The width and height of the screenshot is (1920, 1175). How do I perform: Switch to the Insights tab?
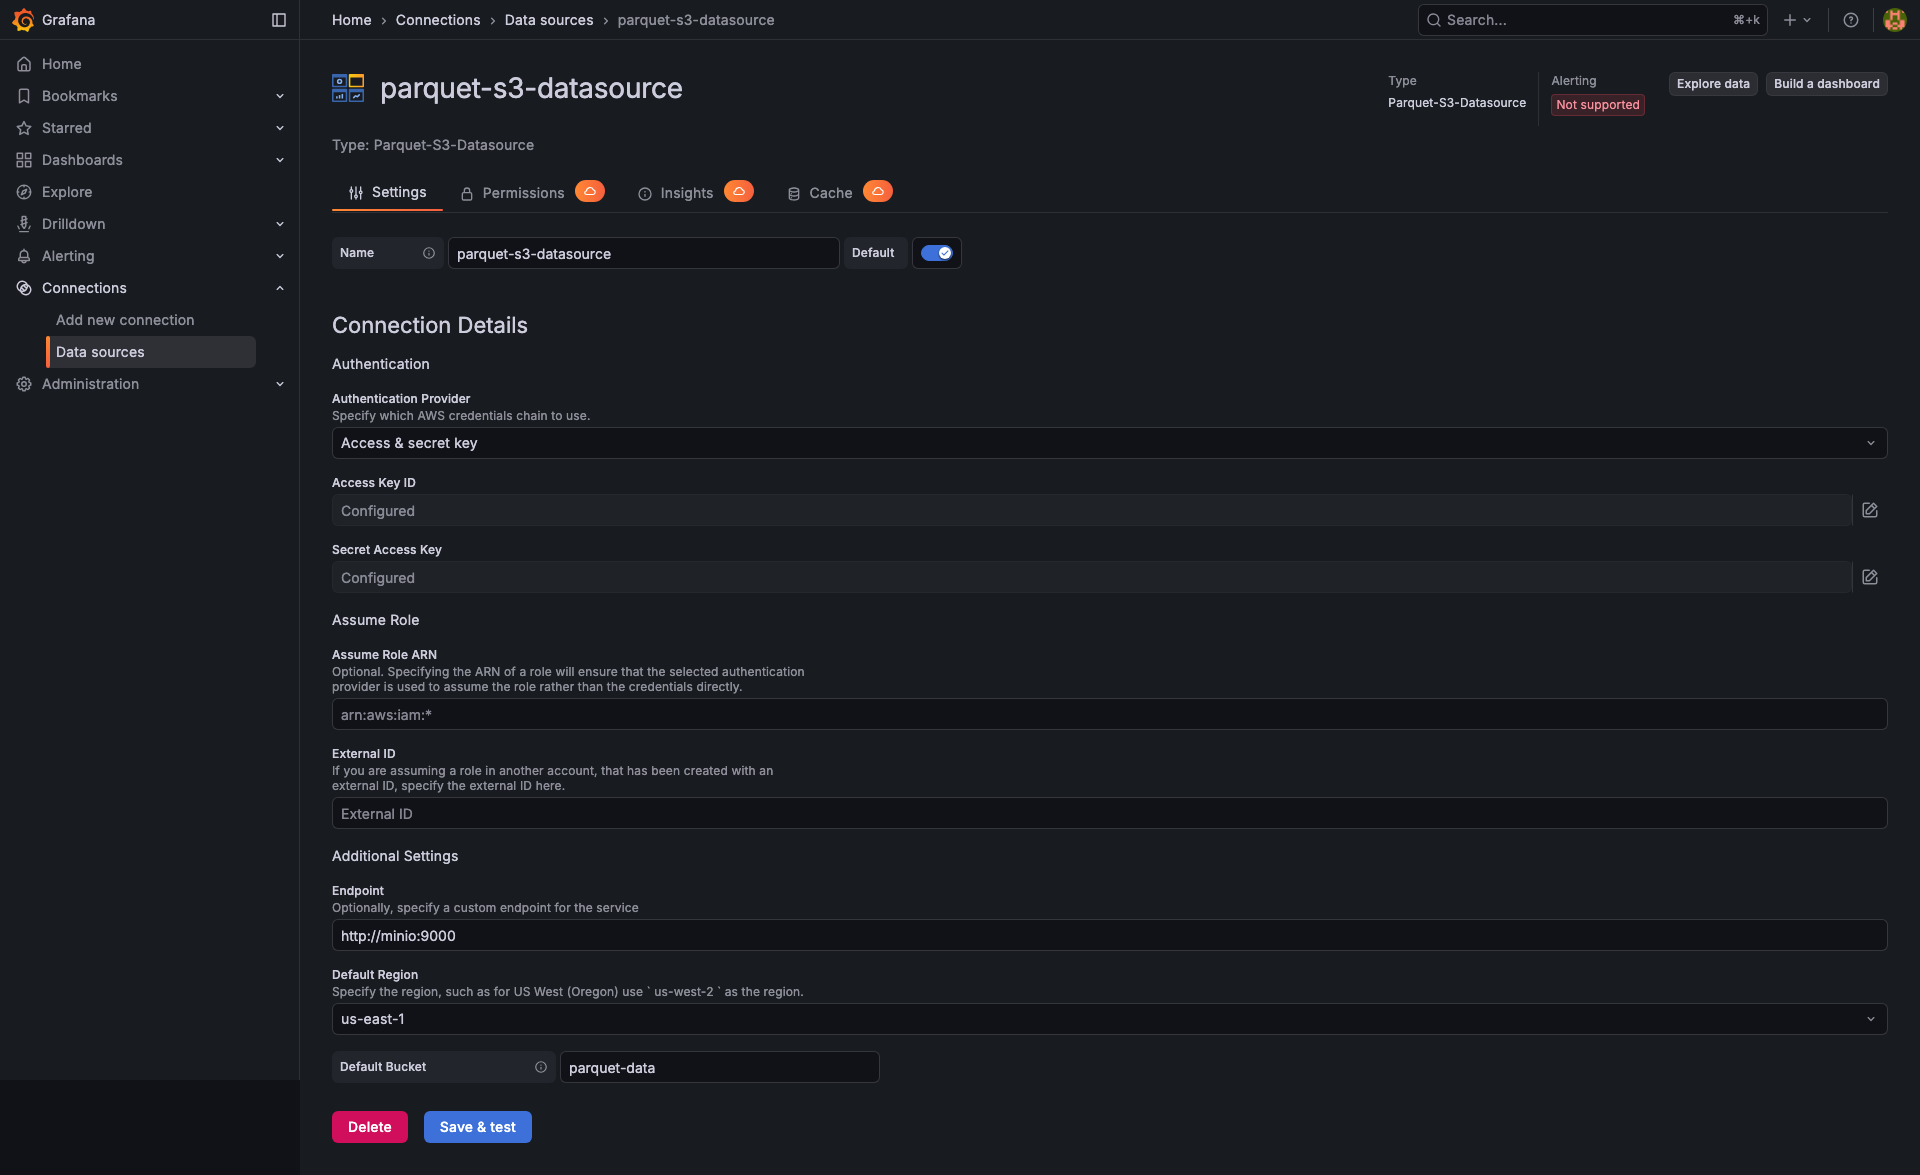(676, 193)
